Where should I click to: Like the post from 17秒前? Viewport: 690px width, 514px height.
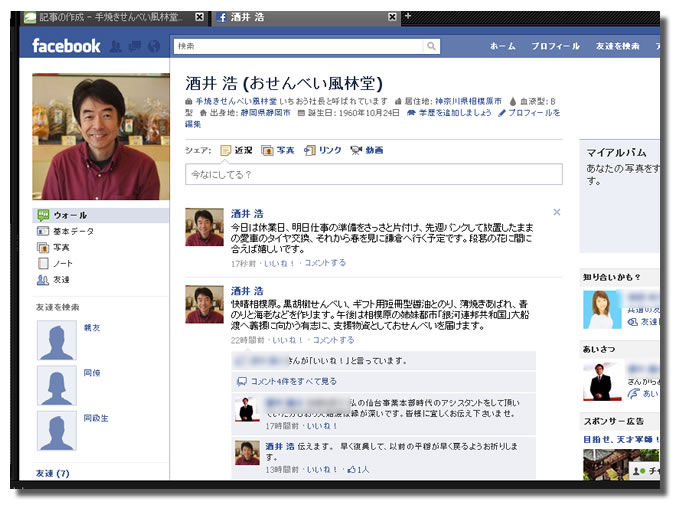[279, 263]
